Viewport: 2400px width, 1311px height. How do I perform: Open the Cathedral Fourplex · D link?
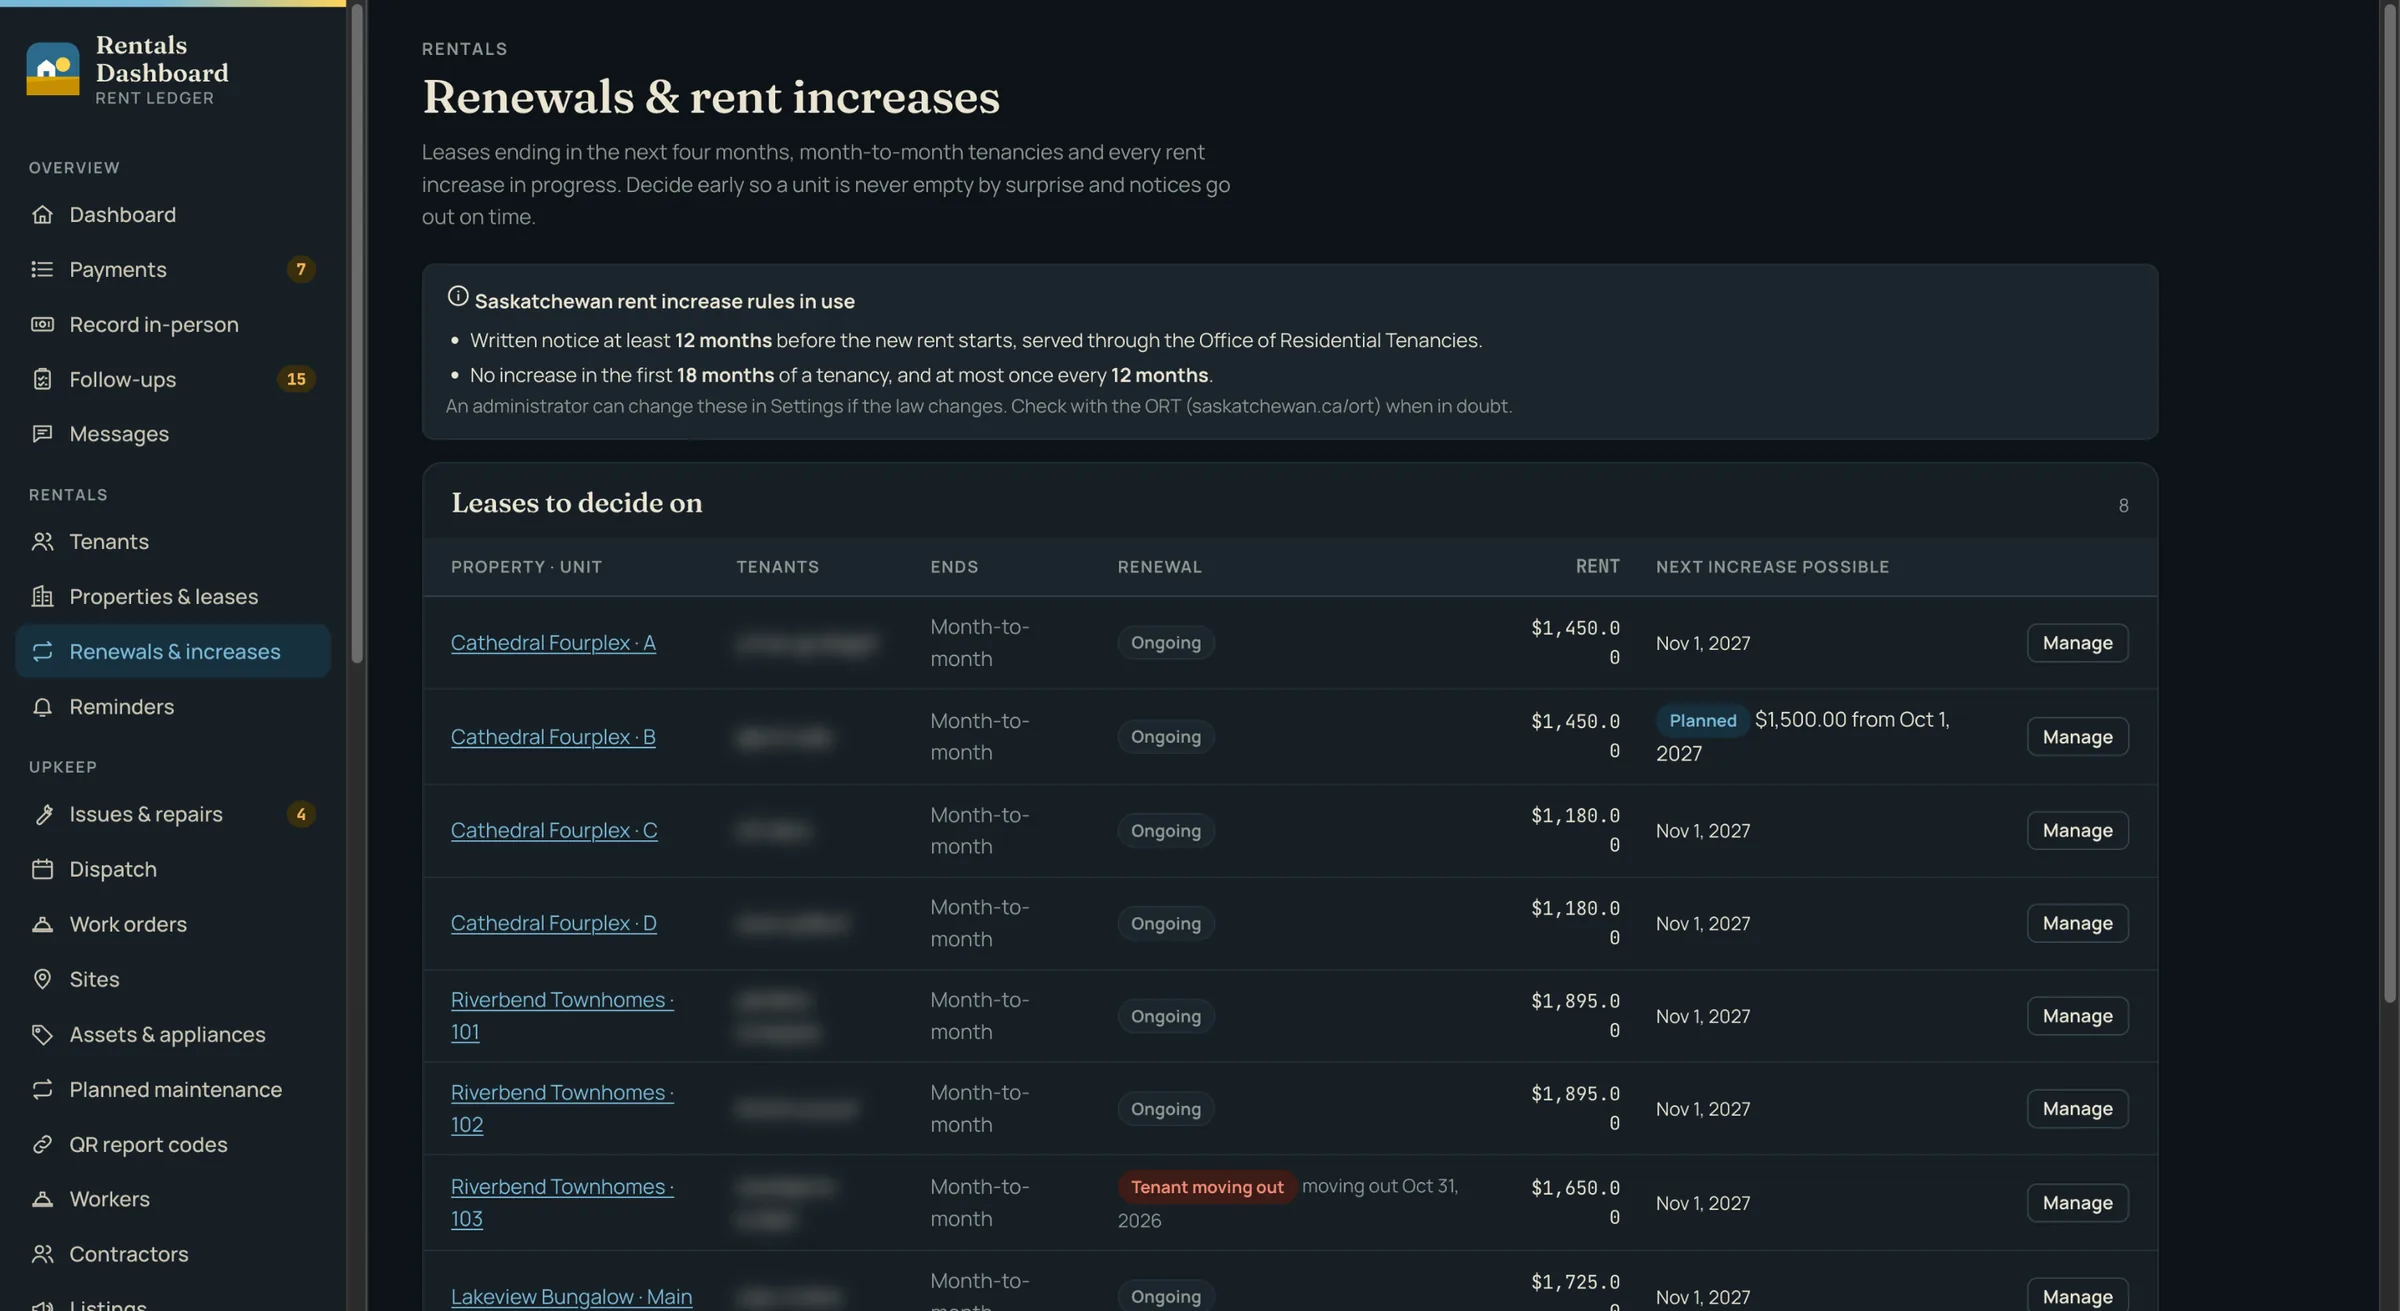pos(554,923)
